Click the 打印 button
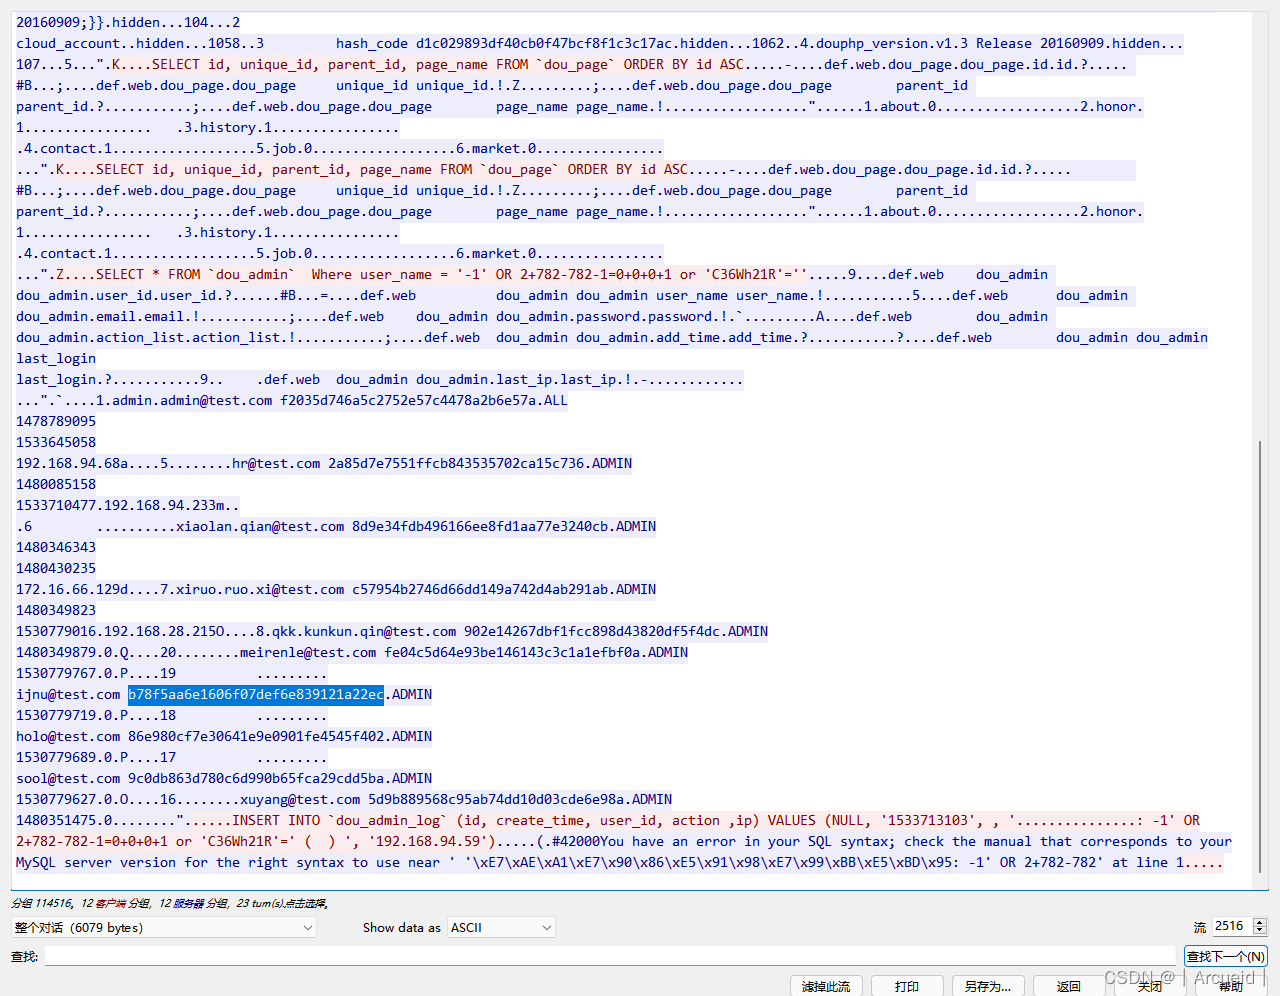The width and height of the screenshot is (1280, 996). tap(907, 986)
